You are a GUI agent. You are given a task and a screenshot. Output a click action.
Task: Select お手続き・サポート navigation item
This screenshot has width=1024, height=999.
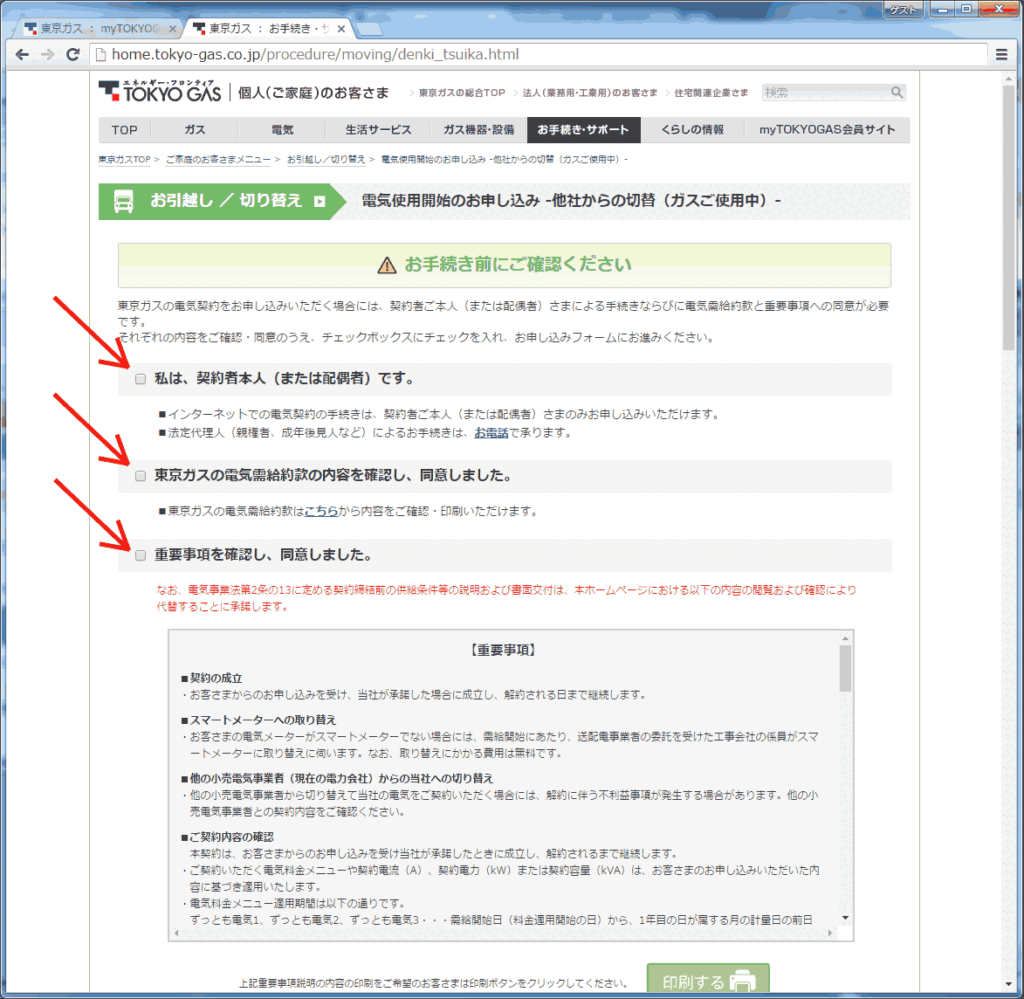583,130
